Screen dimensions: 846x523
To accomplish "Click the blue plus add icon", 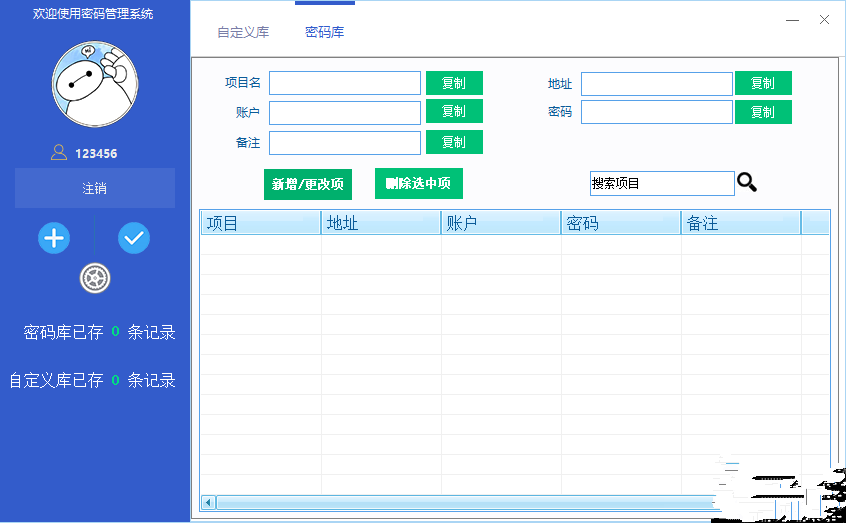I will pyautogui.click(x=54, y=238).
